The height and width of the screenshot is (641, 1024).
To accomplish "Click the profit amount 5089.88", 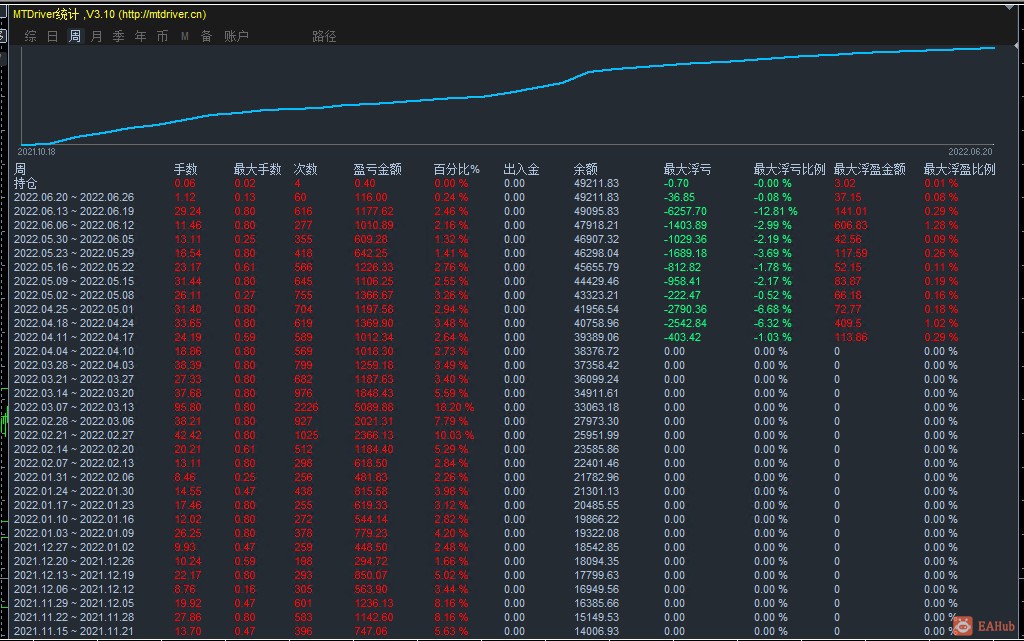I will tap(374, 407).
